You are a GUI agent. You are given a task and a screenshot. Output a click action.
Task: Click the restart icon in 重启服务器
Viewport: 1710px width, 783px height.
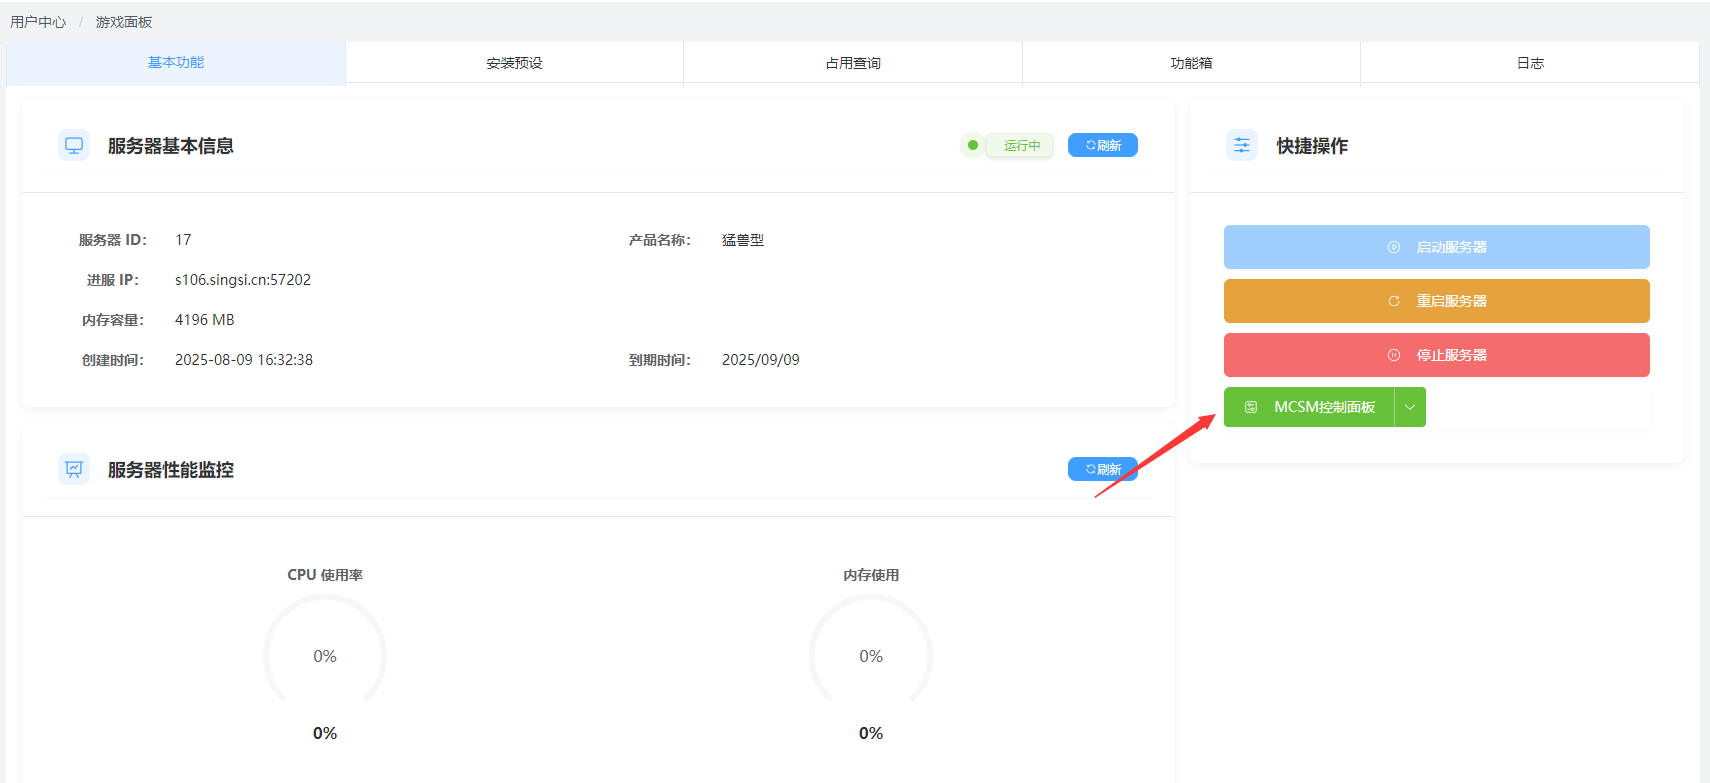pos(1394,301)
